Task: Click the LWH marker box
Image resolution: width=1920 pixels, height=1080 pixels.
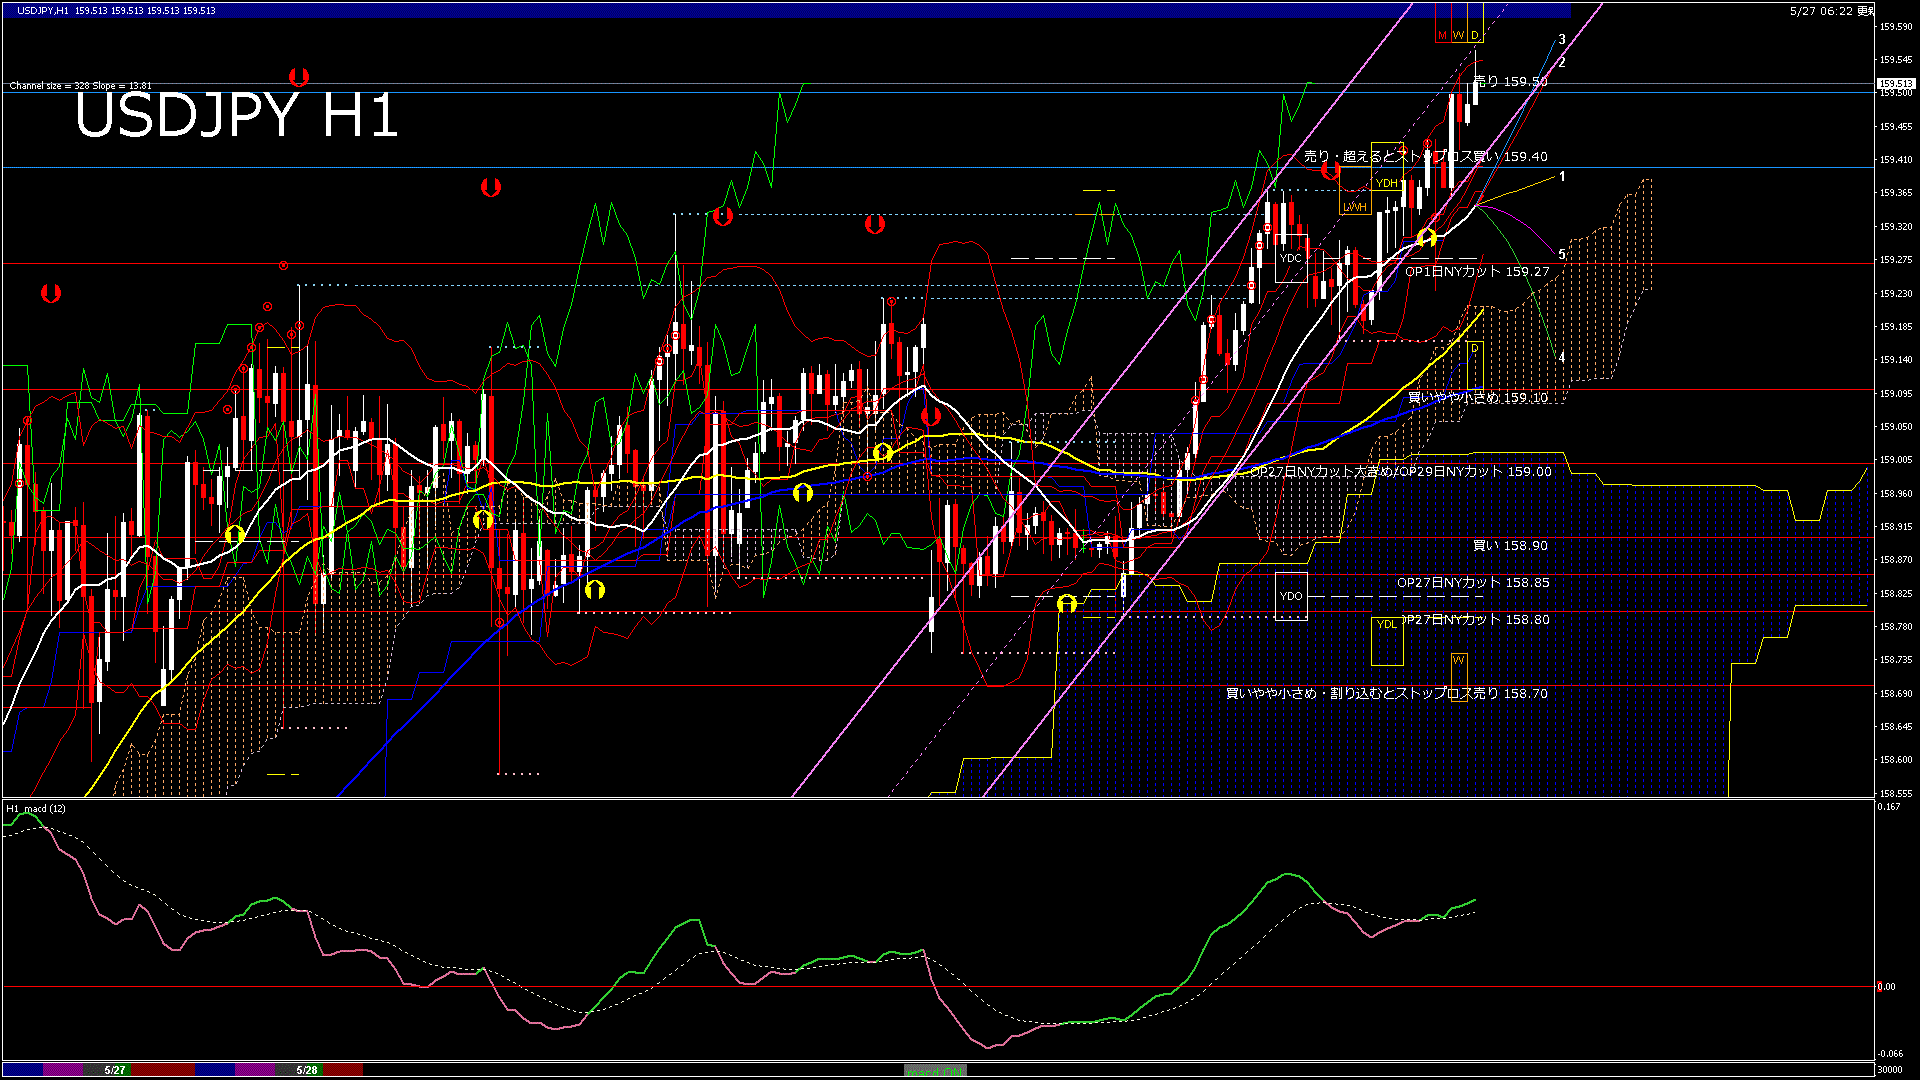Action: tap(1355, 190)
